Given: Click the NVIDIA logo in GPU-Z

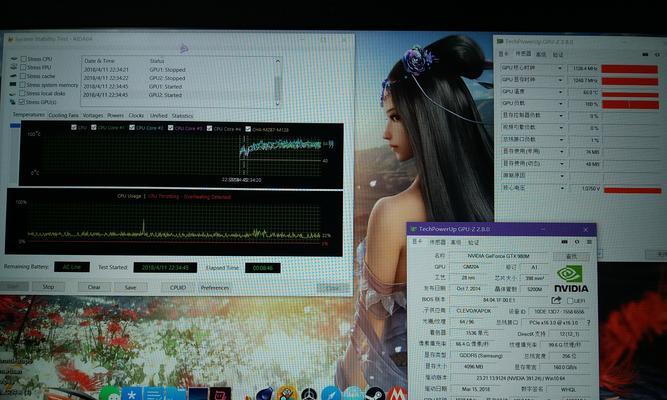Looking at the screenshot, I should tap(571, 279).
